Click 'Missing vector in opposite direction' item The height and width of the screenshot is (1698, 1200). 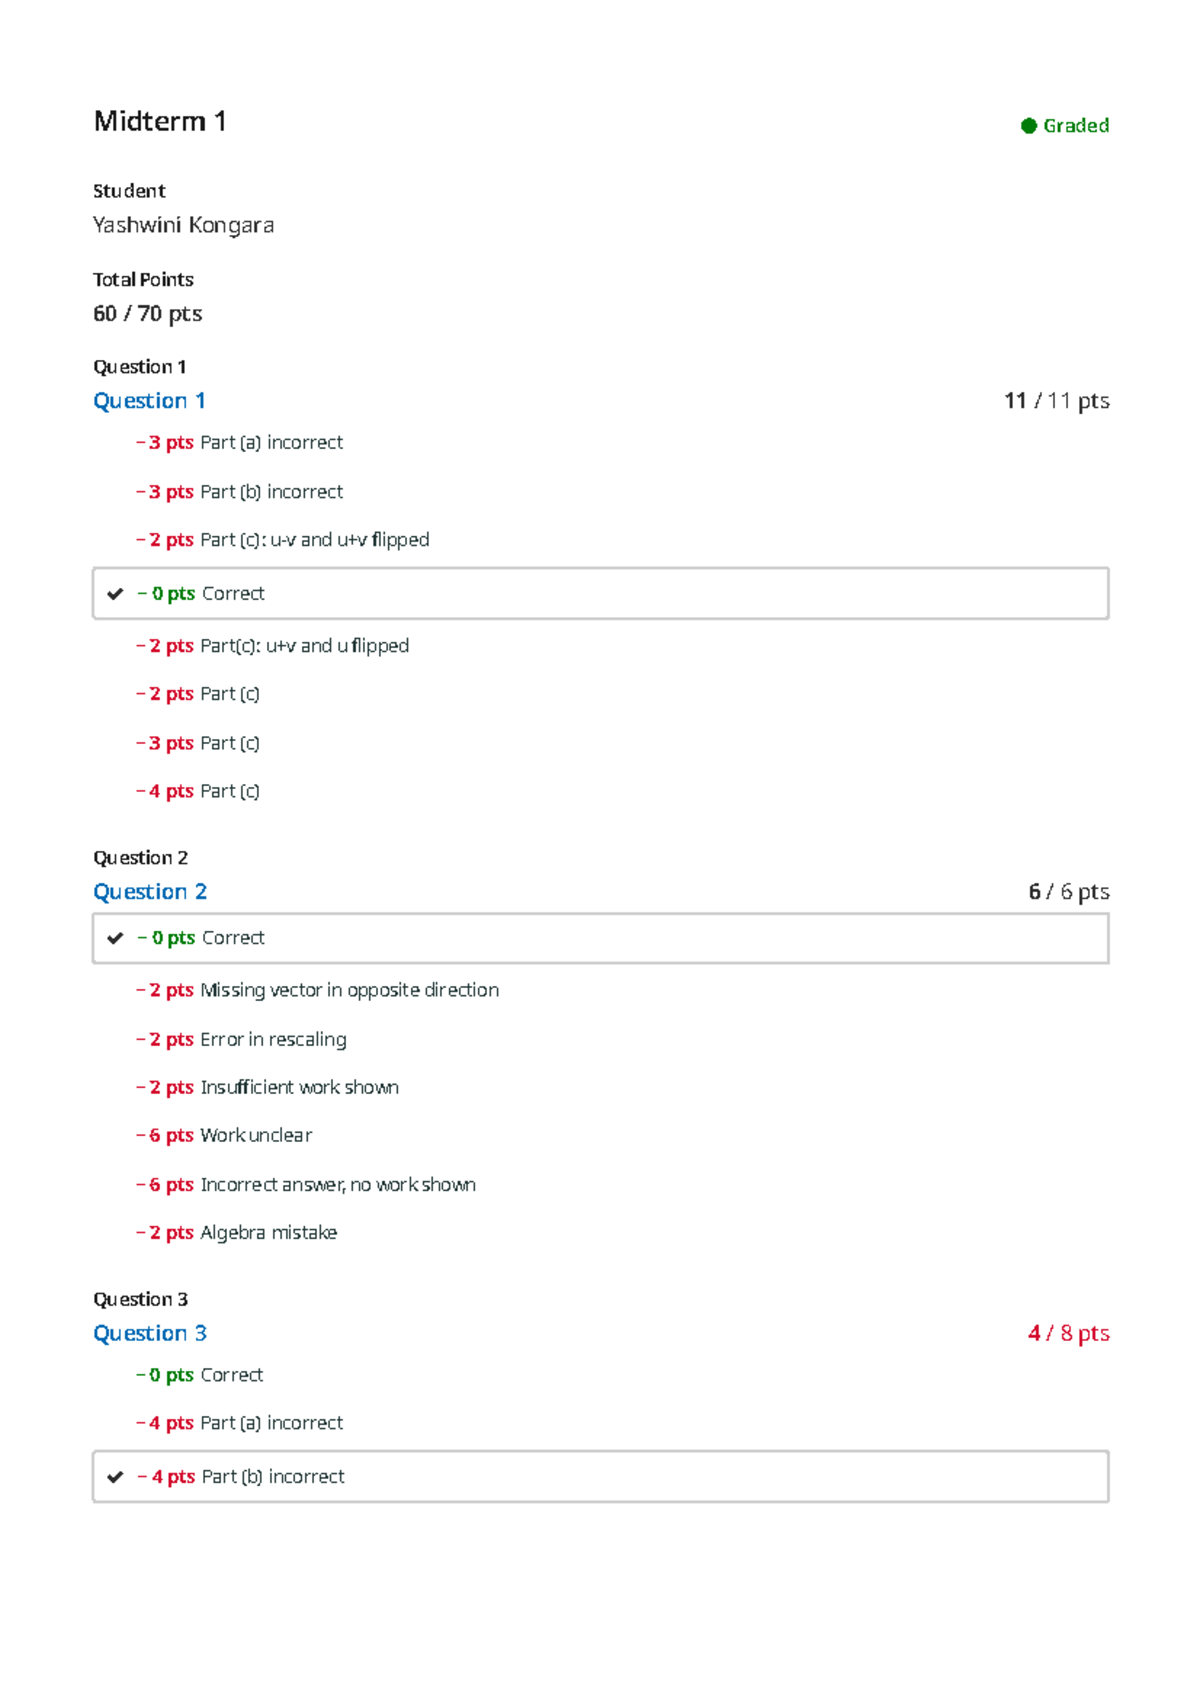coord(318,990)
